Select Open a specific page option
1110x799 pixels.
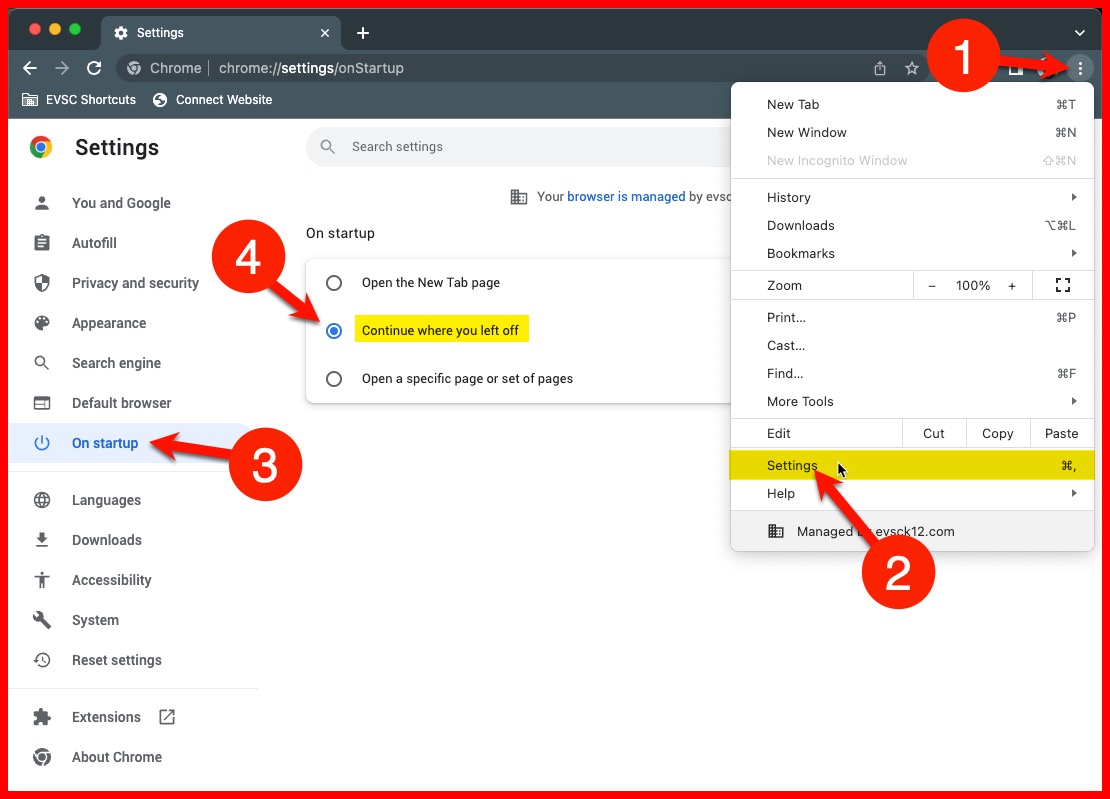tap(334, 379)
